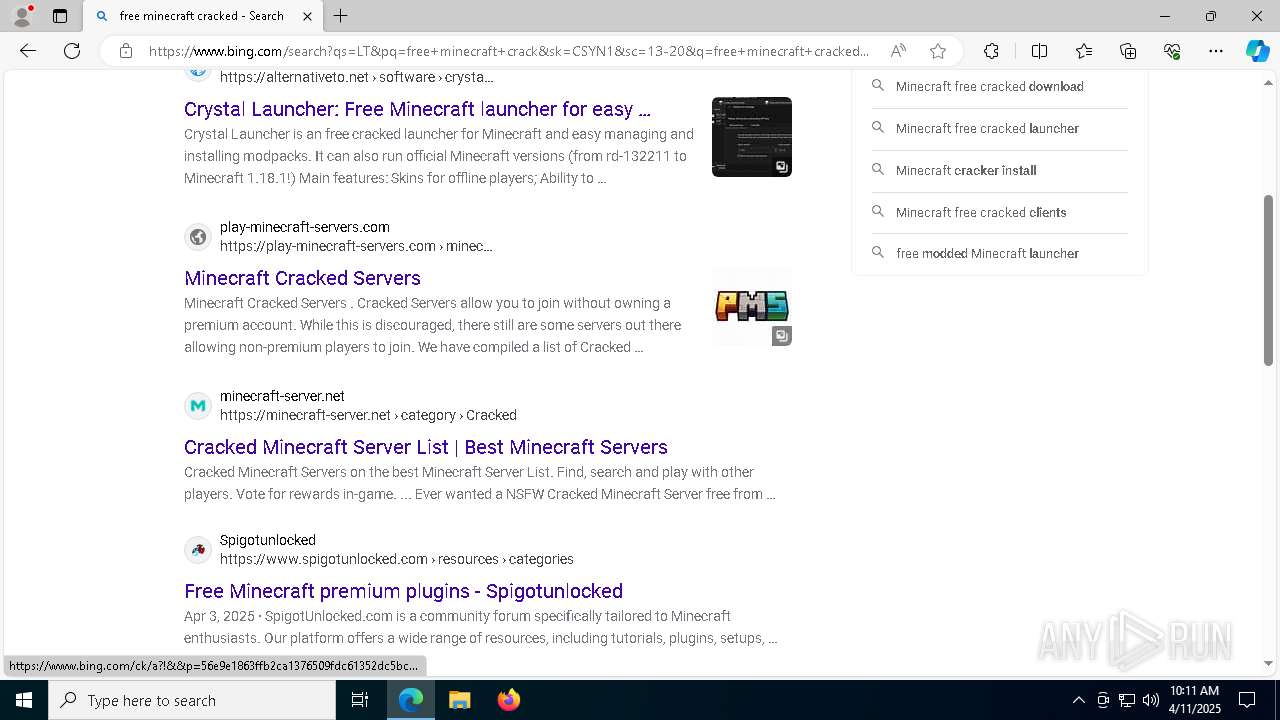The height and width of the screenshot is (720, 1280).
Task: Refresh the current page
Action: click(72, 51)
